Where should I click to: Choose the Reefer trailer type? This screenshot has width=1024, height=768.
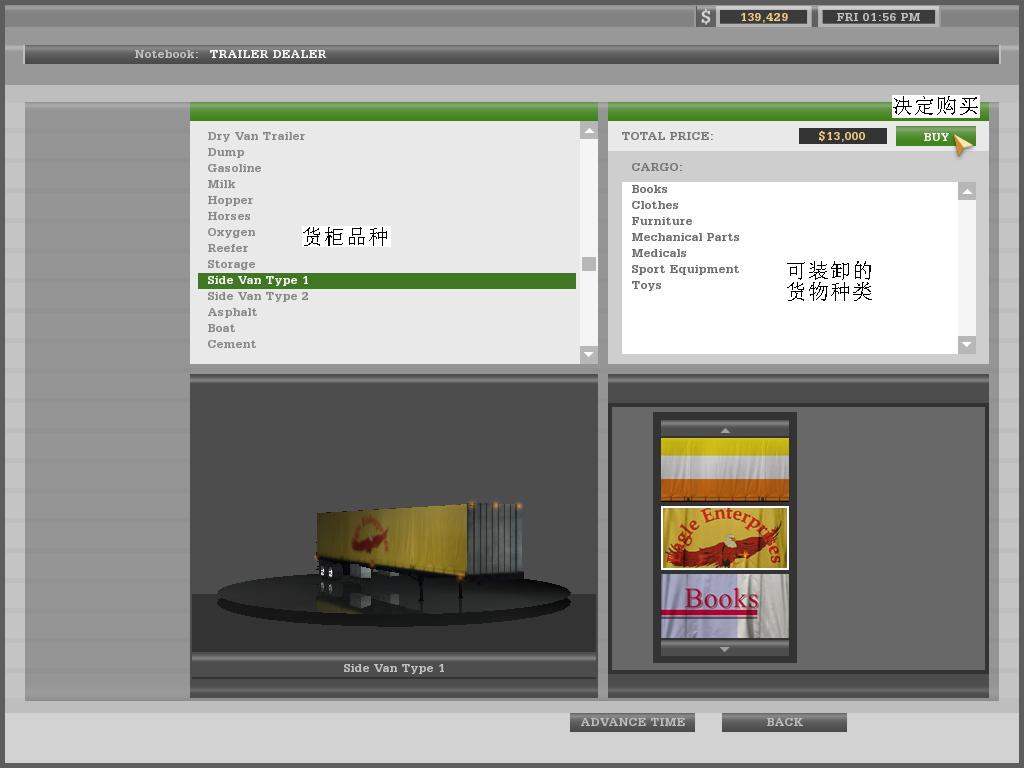[228, 248]
